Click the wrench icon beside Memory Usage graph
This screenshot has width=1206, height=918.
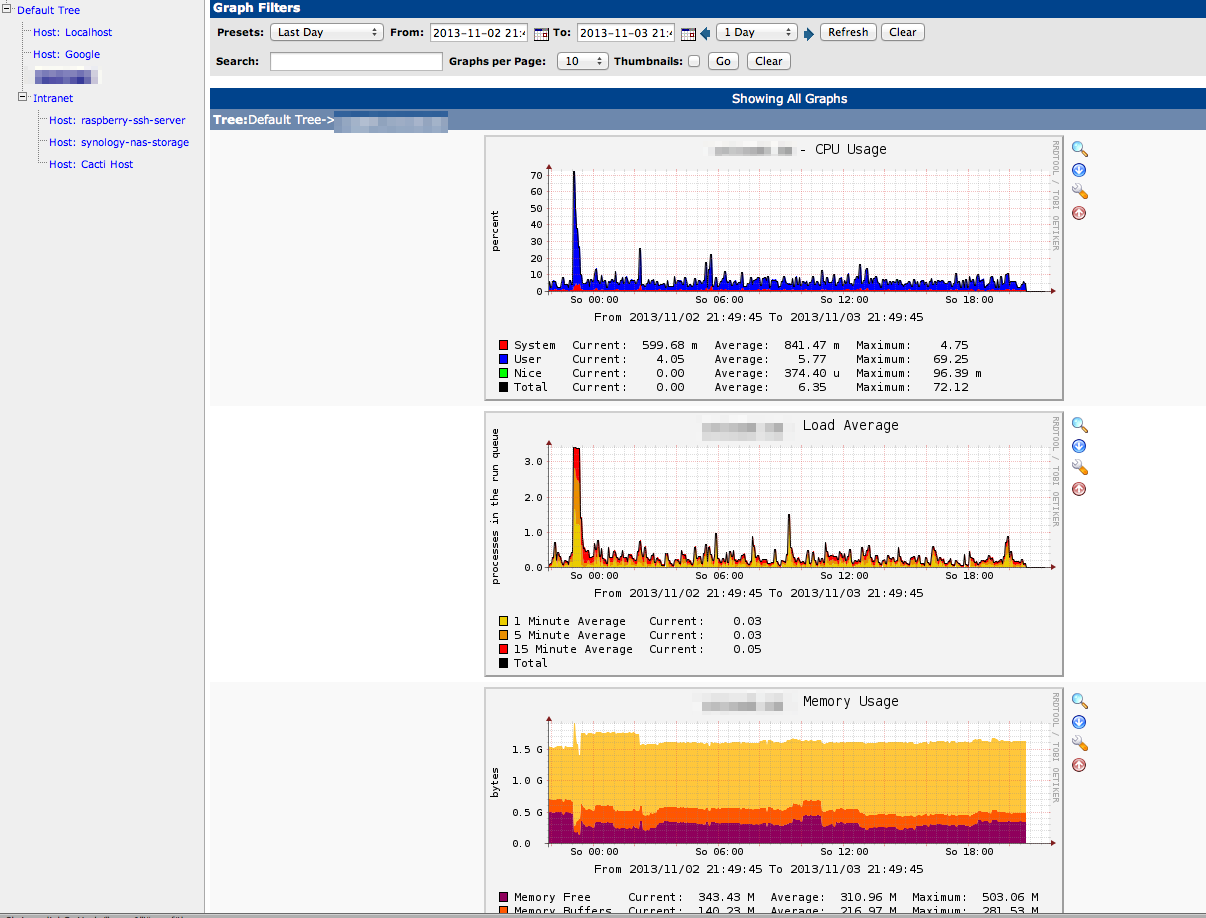tap(1079, 743)
